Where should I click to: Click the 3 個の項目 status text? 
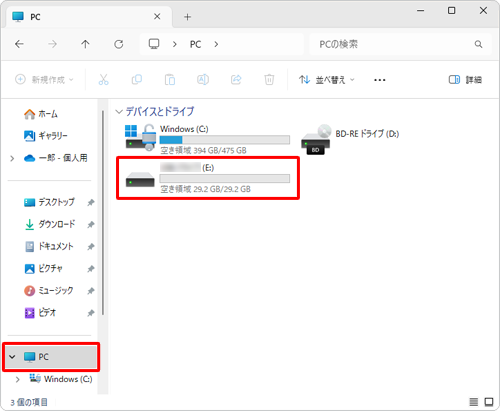point(29,402)
